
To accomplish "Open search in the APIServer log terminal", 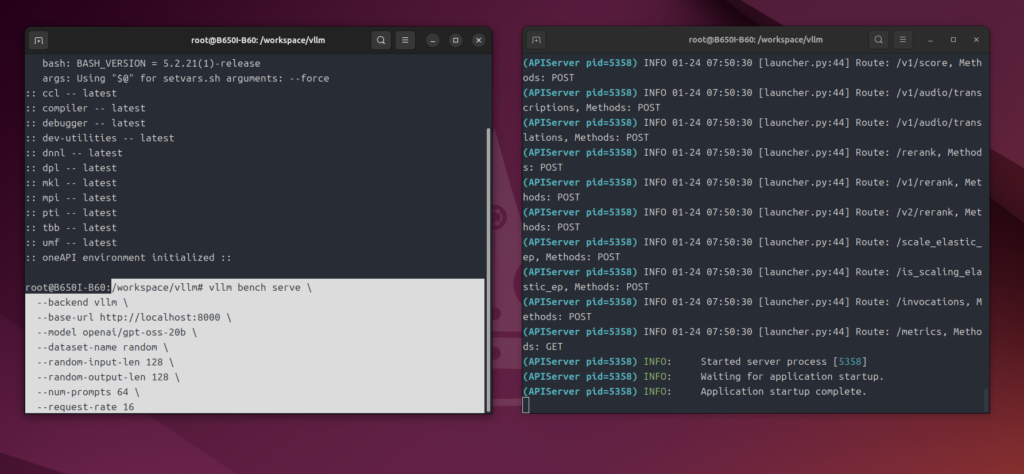I will pyautogui.click(x=880, y=39).
